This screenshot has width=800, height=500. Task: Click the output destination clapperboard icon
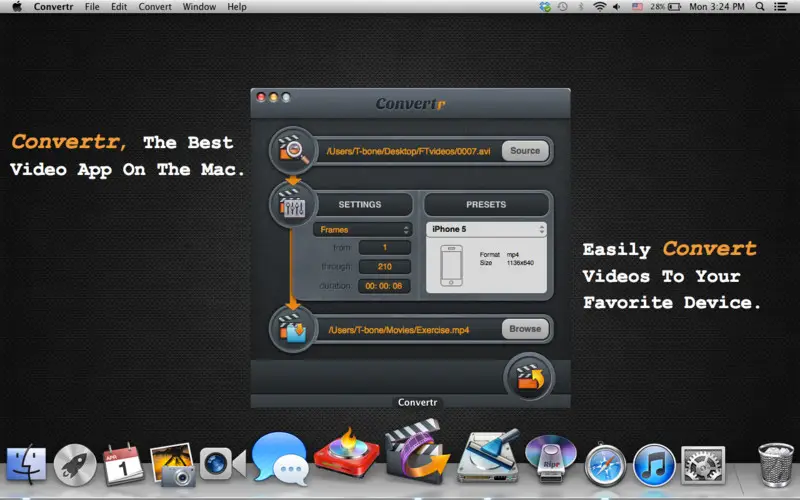[x=293, y=329]
